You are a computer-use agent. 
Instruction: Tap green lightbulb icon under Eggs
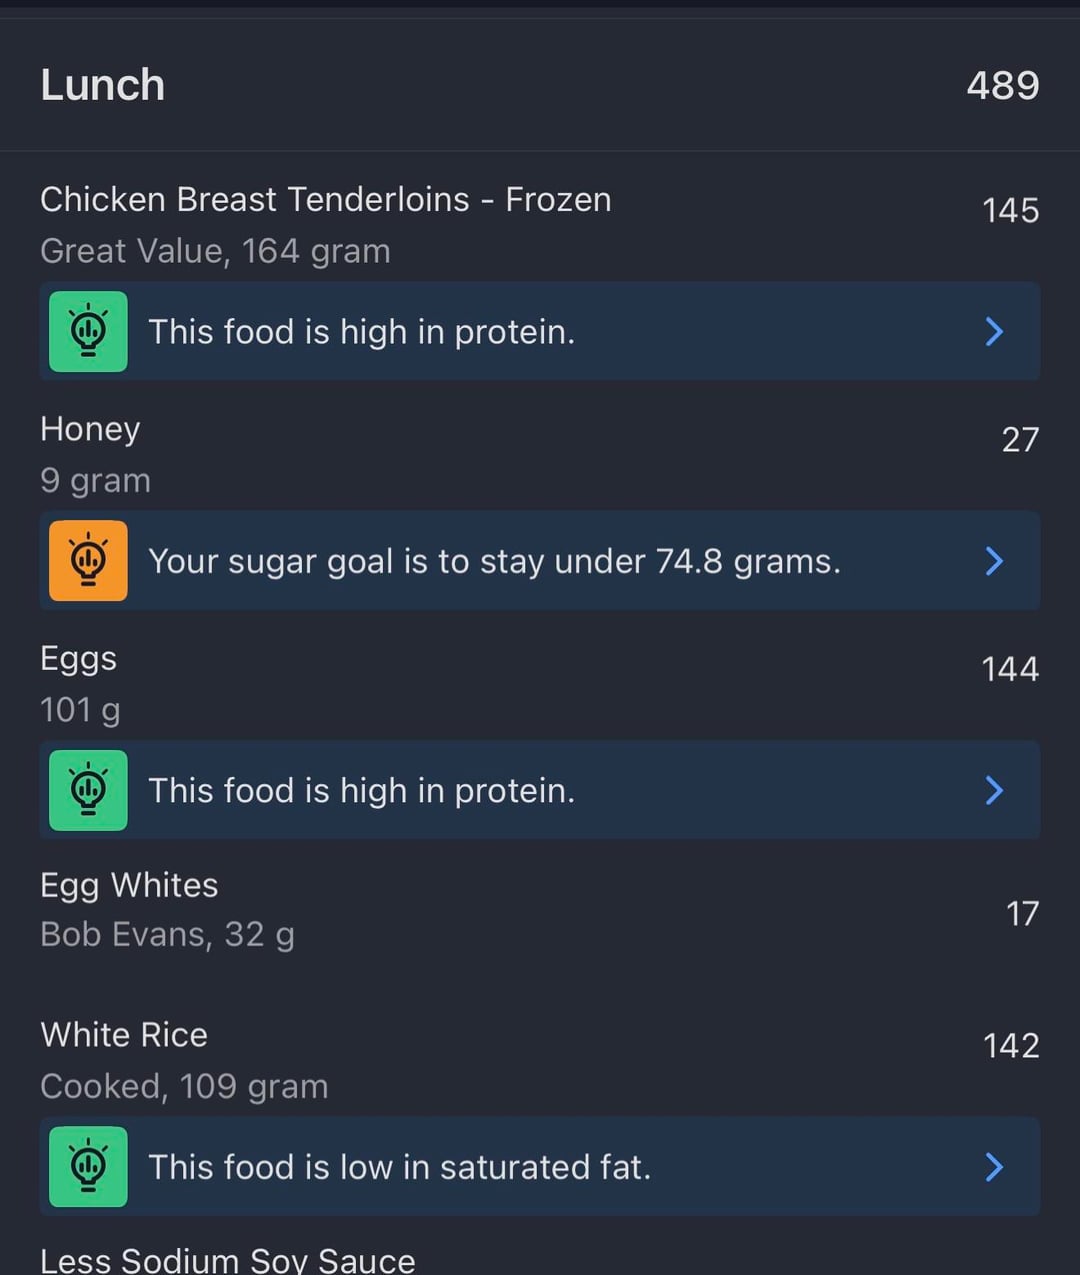coord(89,790)
